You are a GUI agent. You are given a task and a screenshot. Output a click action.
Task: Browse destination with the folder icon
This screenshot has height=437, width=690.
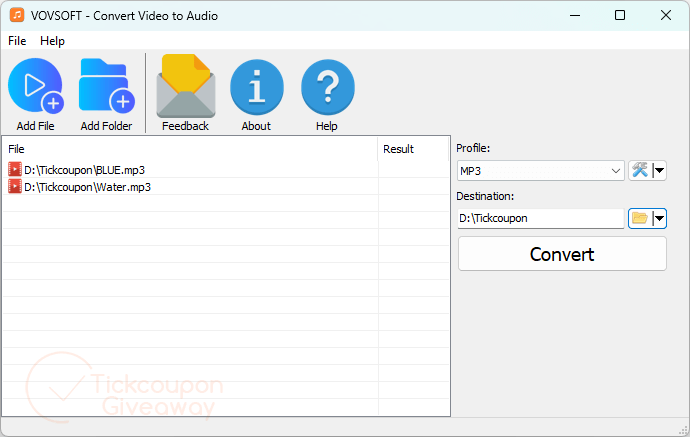coord(640,218)
